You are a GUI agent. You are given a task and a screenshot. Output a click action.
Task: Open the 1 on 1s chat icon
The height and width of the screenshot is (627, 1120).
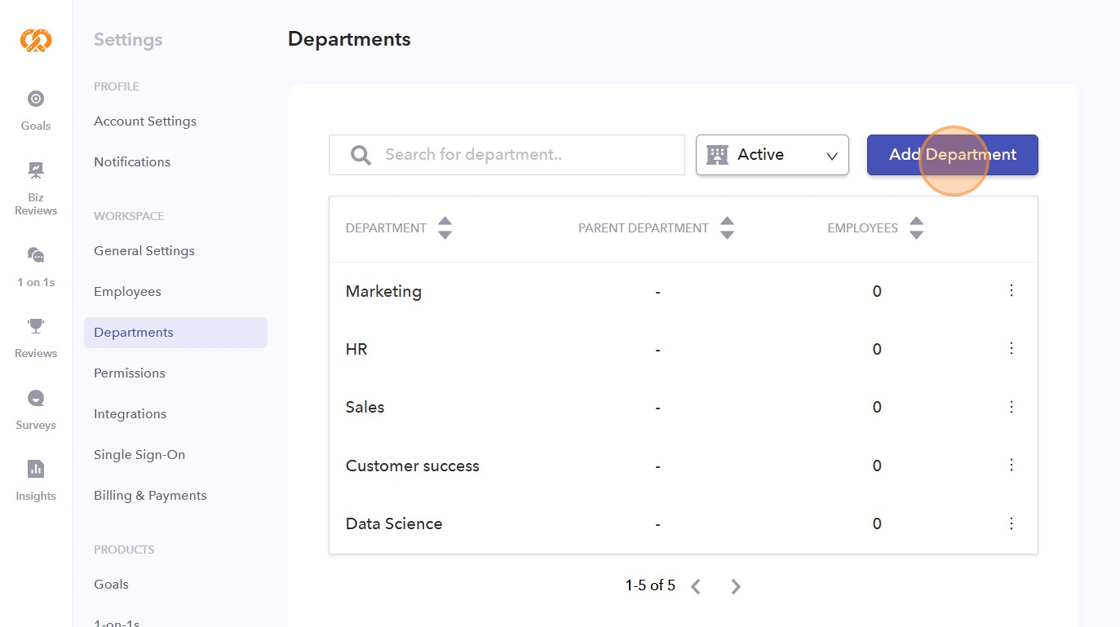(x=36, y=255)
